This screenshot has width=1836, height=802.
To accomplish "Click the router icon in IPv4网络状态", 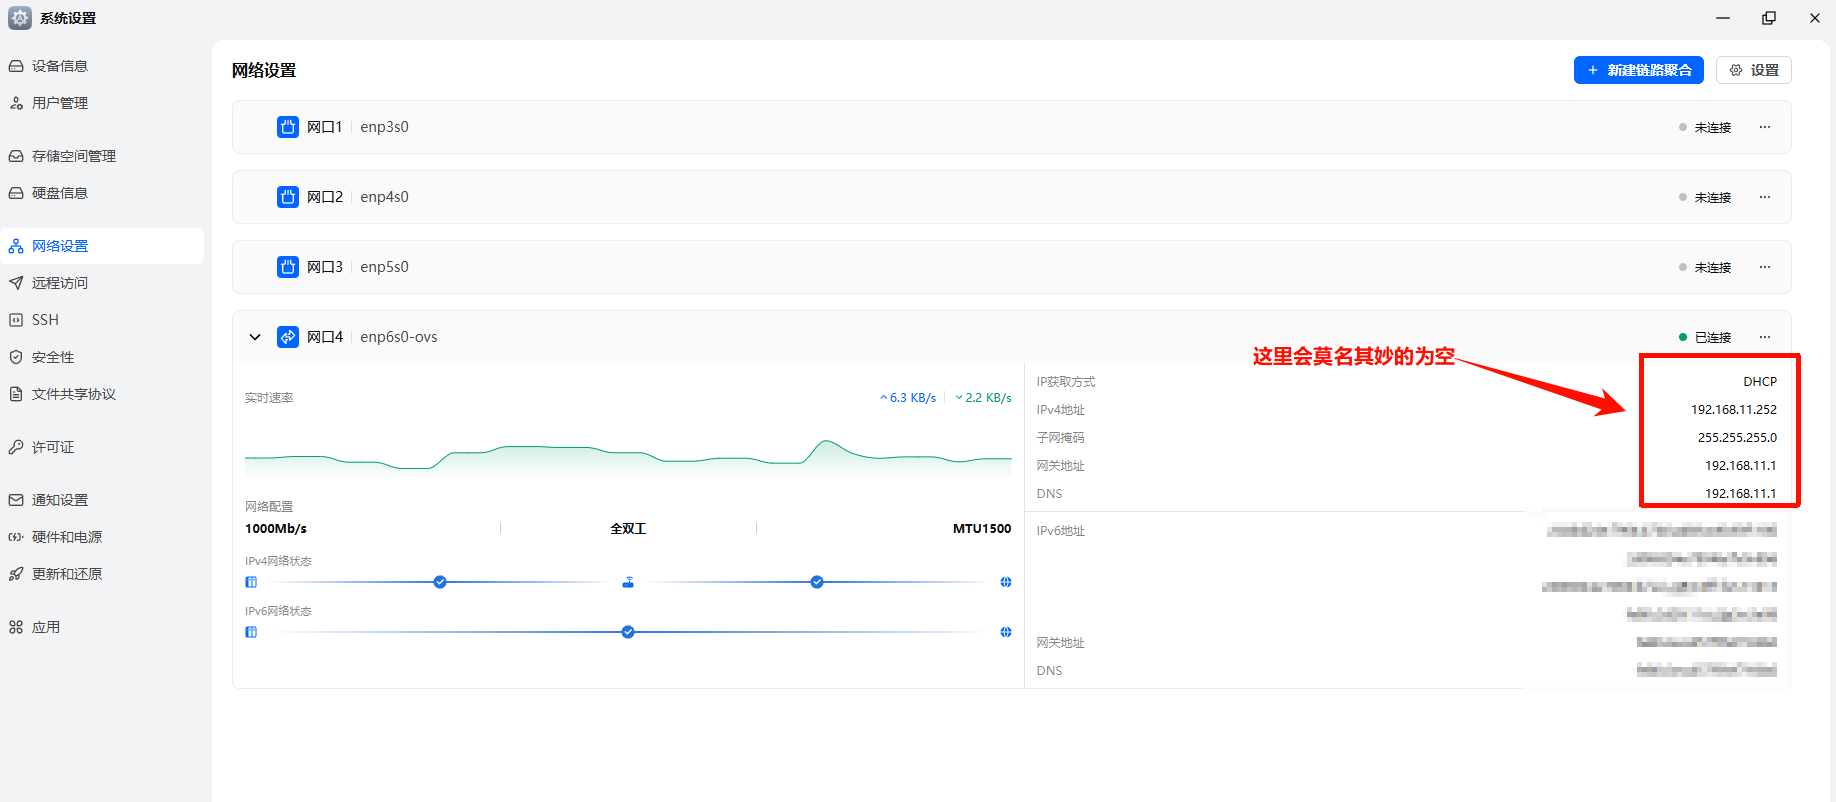I will pos(628,582).
